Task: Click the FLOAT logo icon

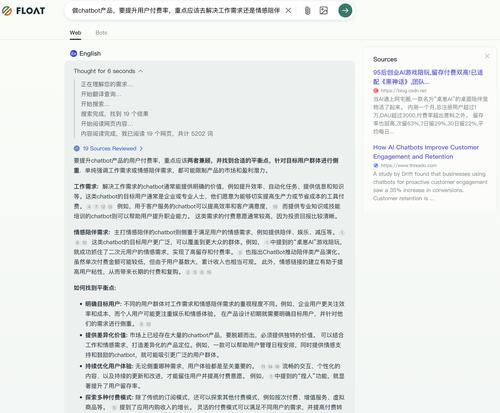Action: click(7, 11)
